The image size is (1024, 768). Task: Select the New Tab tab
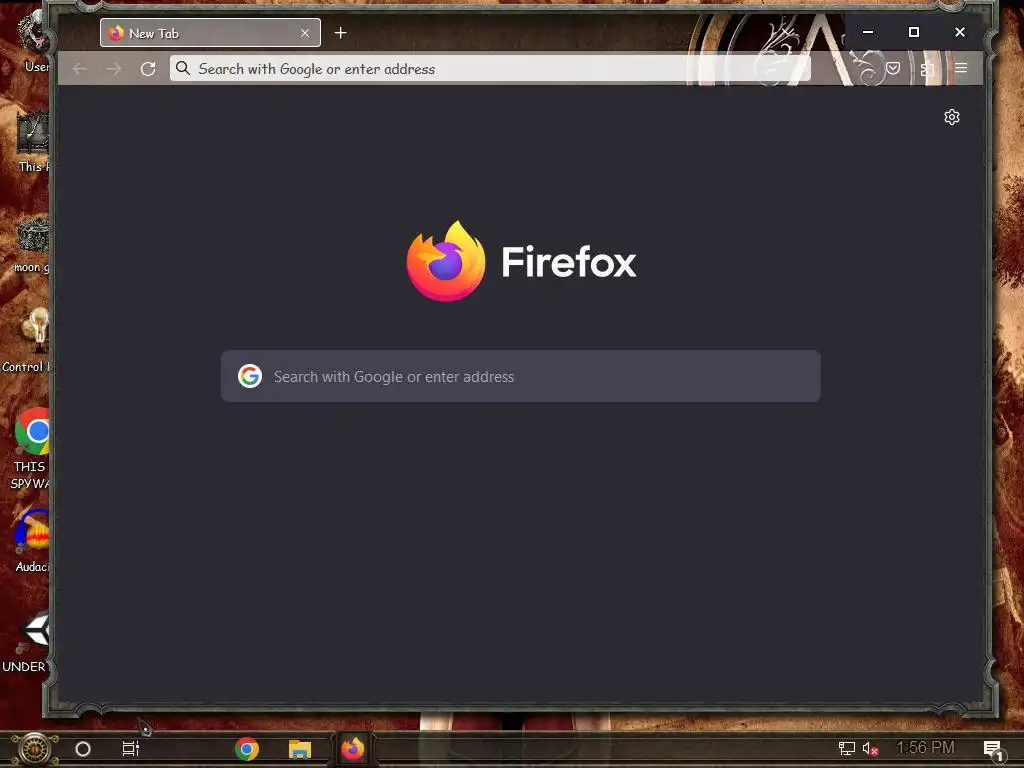pos(210,33)
